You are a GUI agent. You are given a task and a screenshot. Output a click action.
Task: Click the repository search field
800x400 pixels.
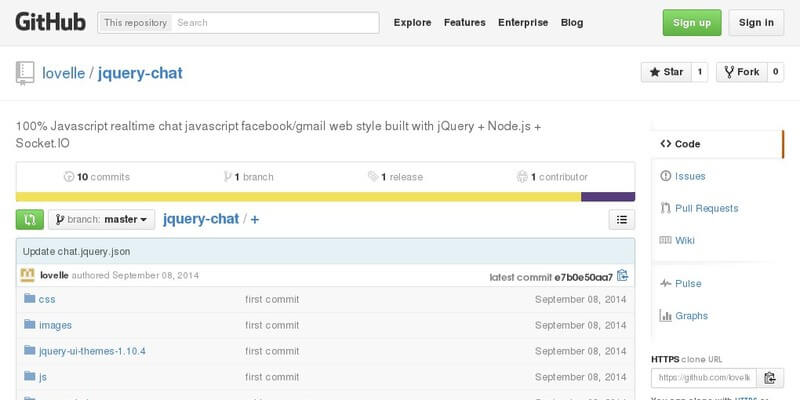(x=274, y=22)
